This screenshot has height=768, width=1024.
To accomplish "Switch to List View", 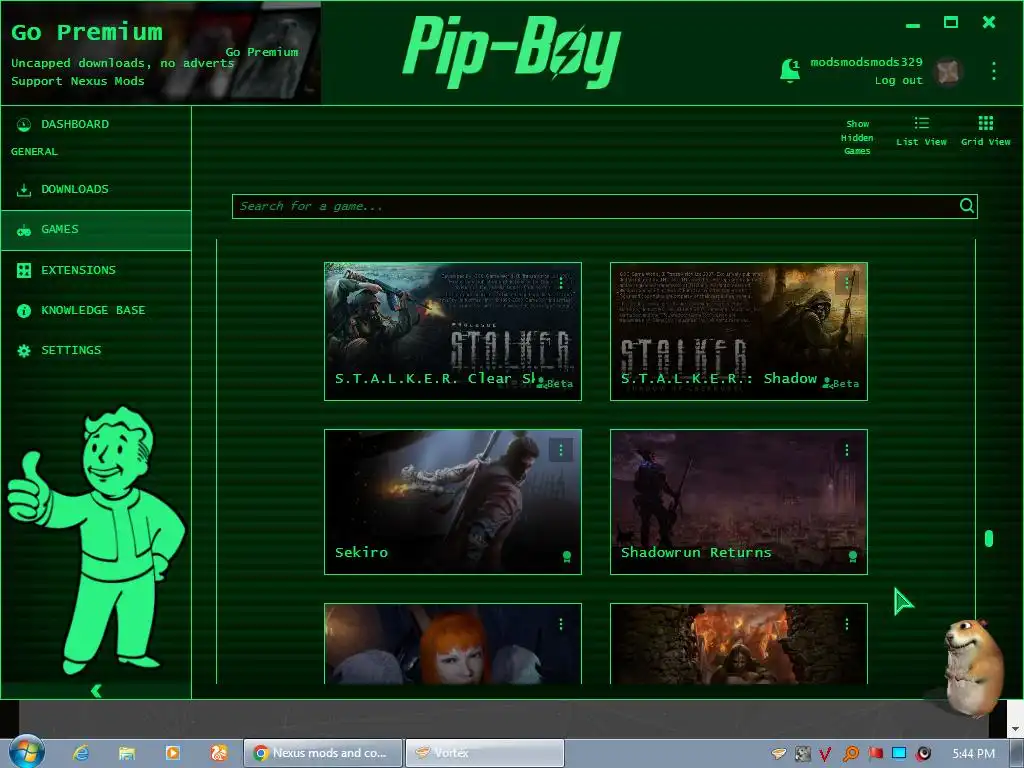I will [921, 131].
